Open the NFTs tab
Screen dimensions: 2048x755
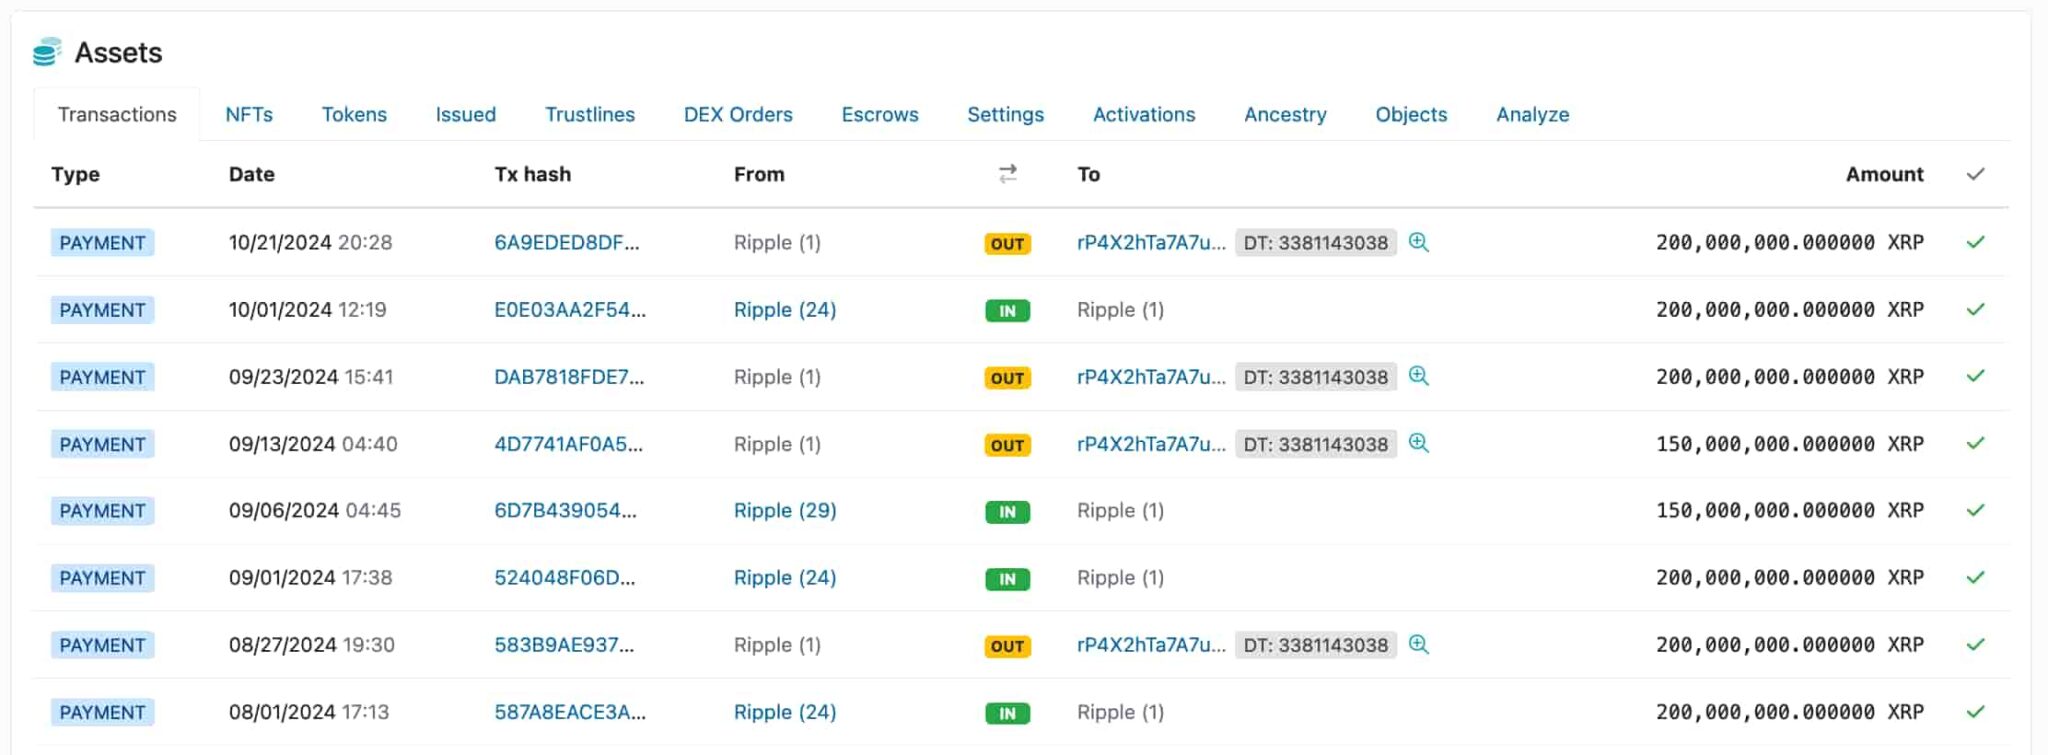tap(249, 115)
